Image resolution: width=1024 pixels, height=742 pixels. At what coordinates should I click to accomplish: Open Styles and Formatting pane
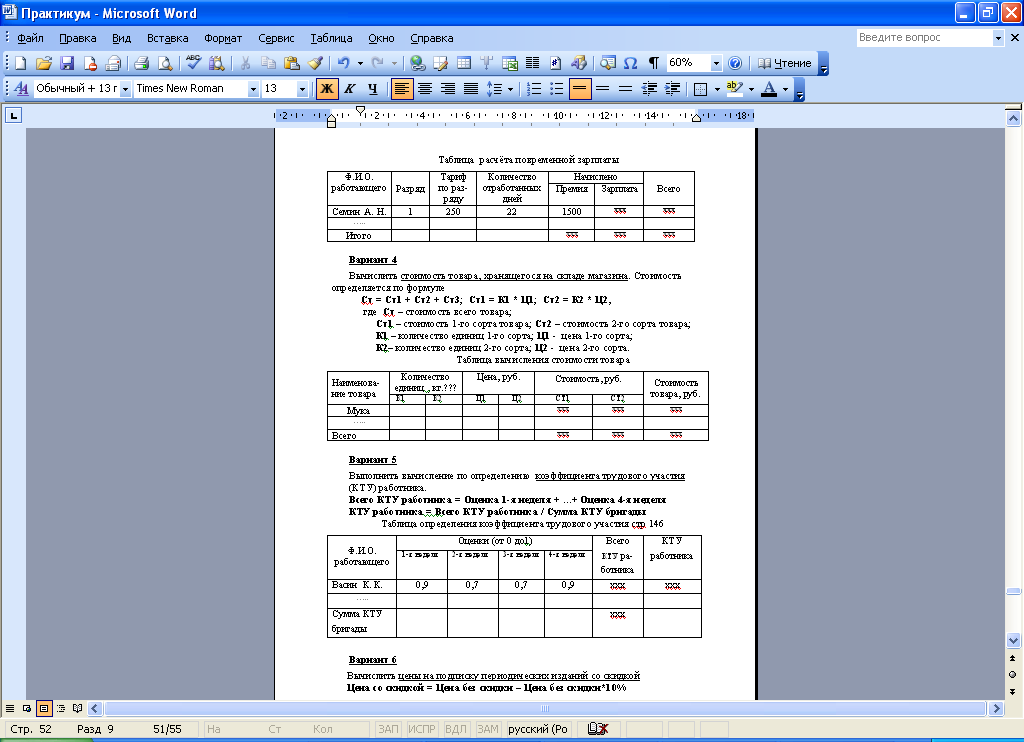click(21, 88)
